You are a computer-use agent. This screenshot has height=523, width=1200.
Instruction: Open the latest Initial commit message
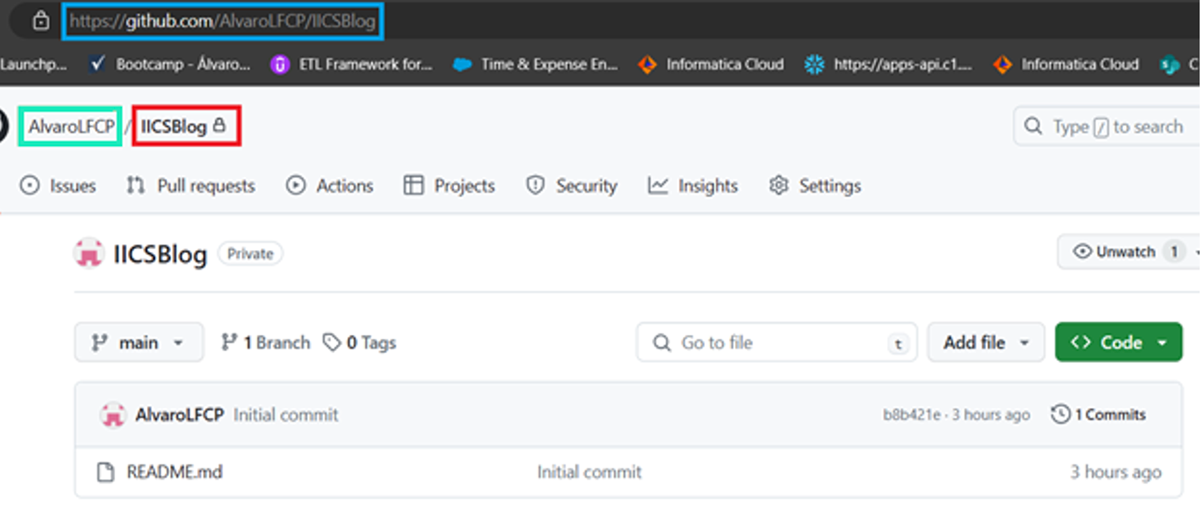[x=286, y=414]
